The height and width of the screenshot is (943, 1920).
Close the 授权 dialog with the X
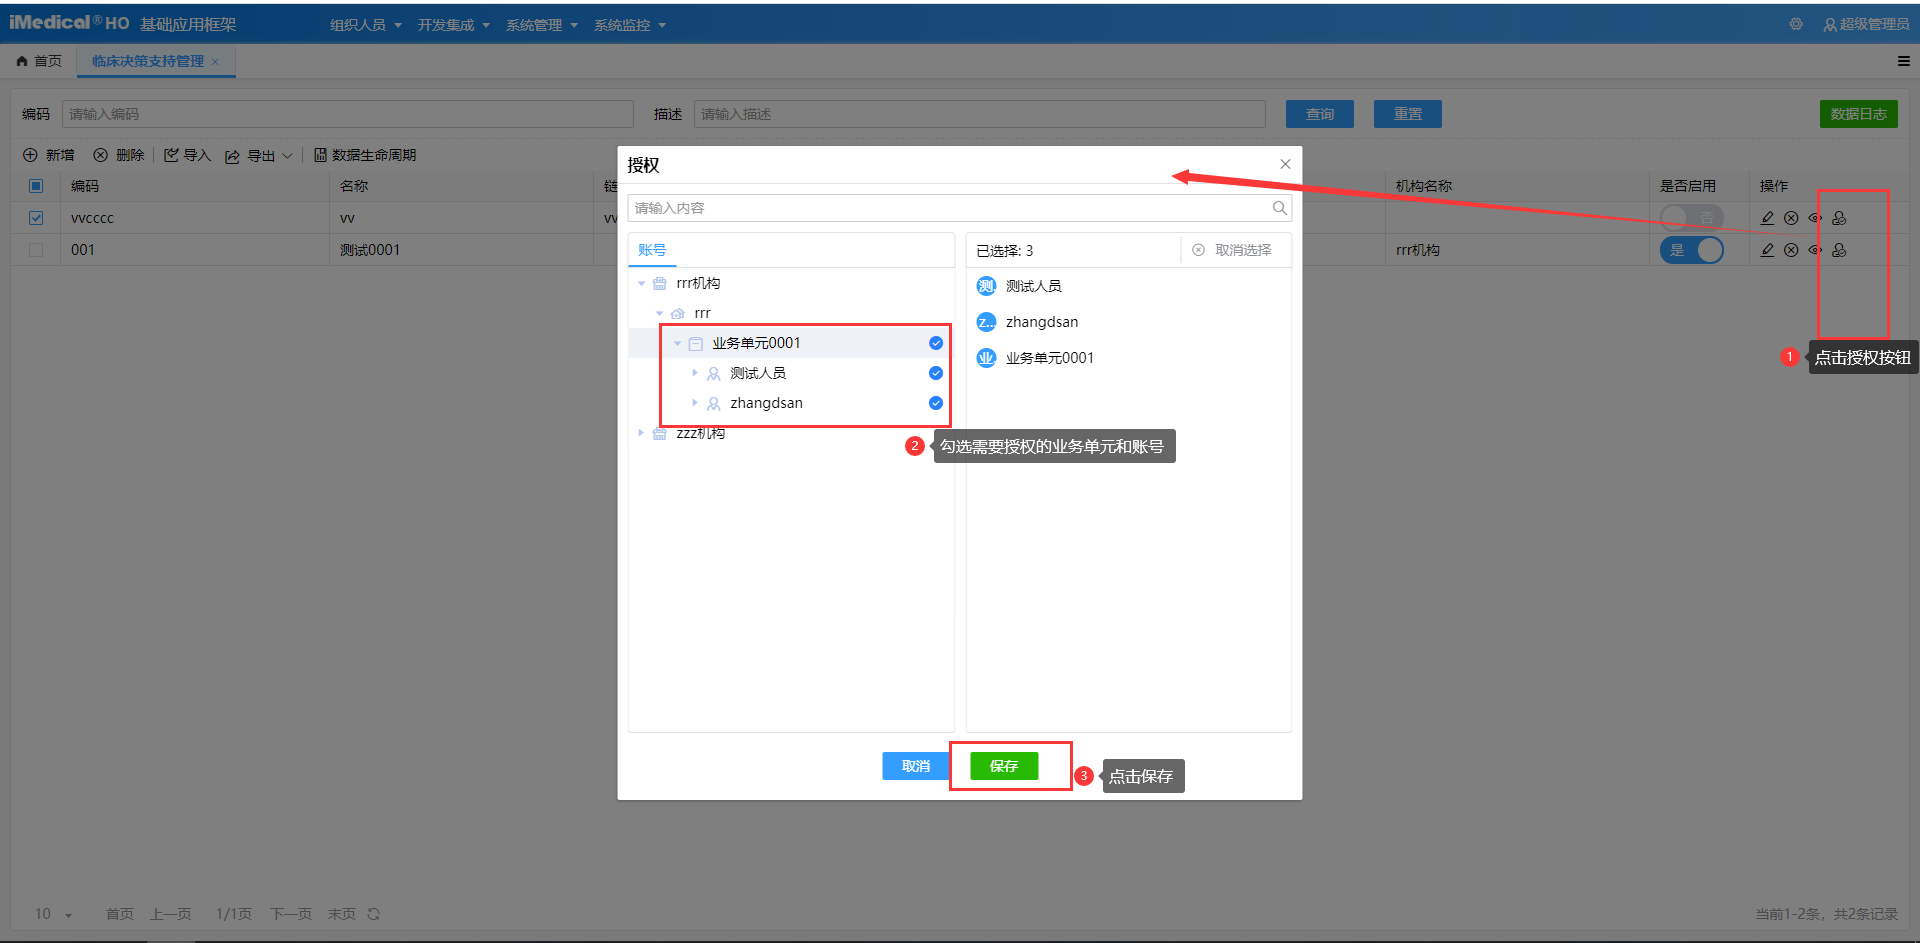coord(1285,164)
